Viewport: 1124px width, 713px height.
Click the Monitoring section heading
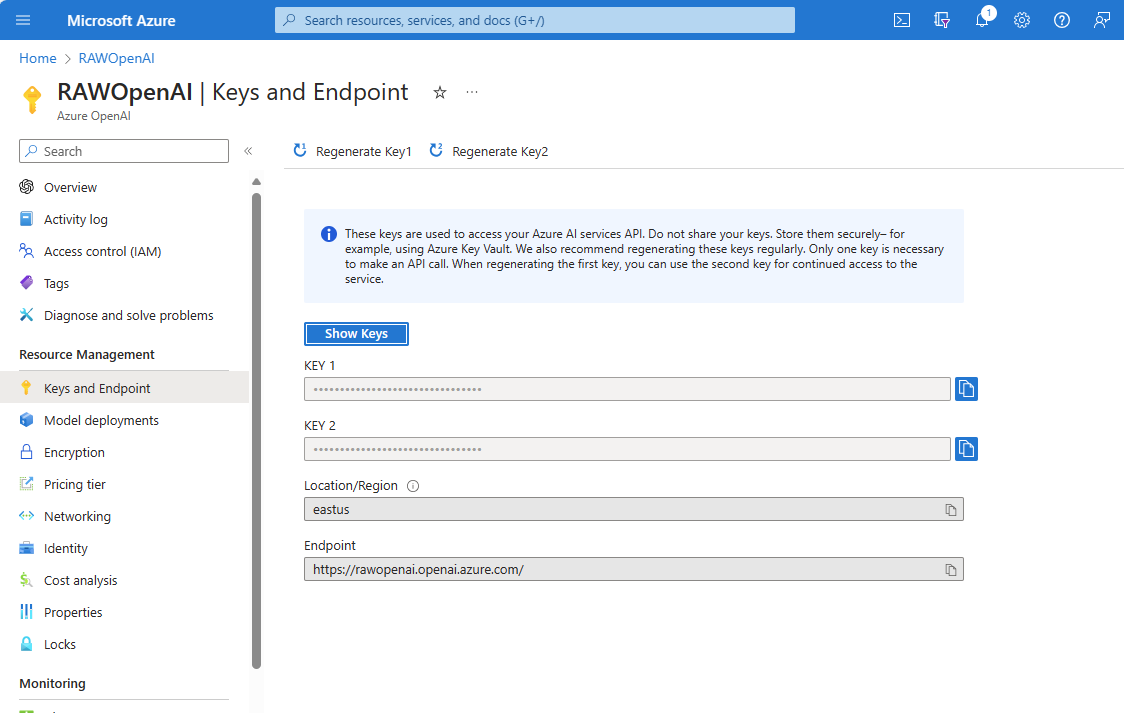(52, 684)
